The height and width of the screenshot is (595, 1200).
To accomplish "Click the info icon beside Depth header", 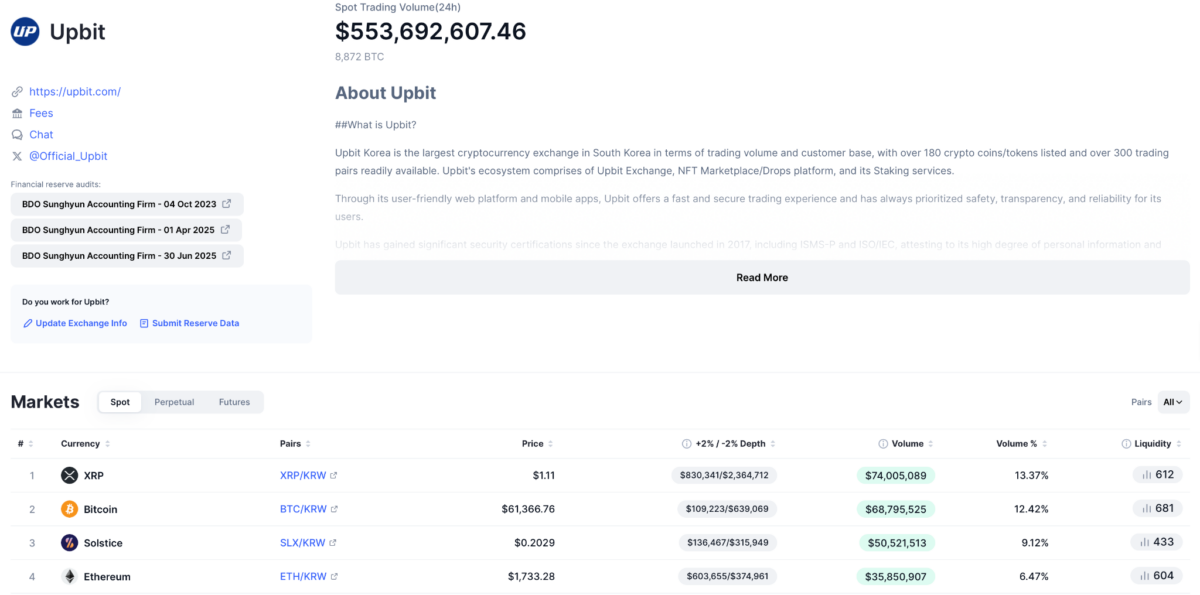I will 686,444.
